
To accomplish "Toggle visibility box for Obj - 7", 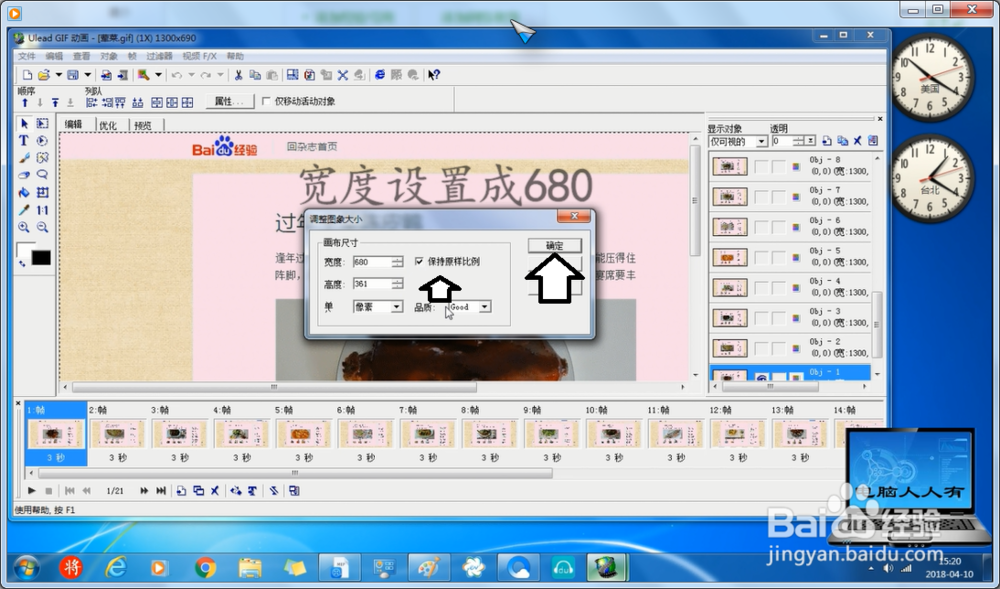I will [761, 197].
